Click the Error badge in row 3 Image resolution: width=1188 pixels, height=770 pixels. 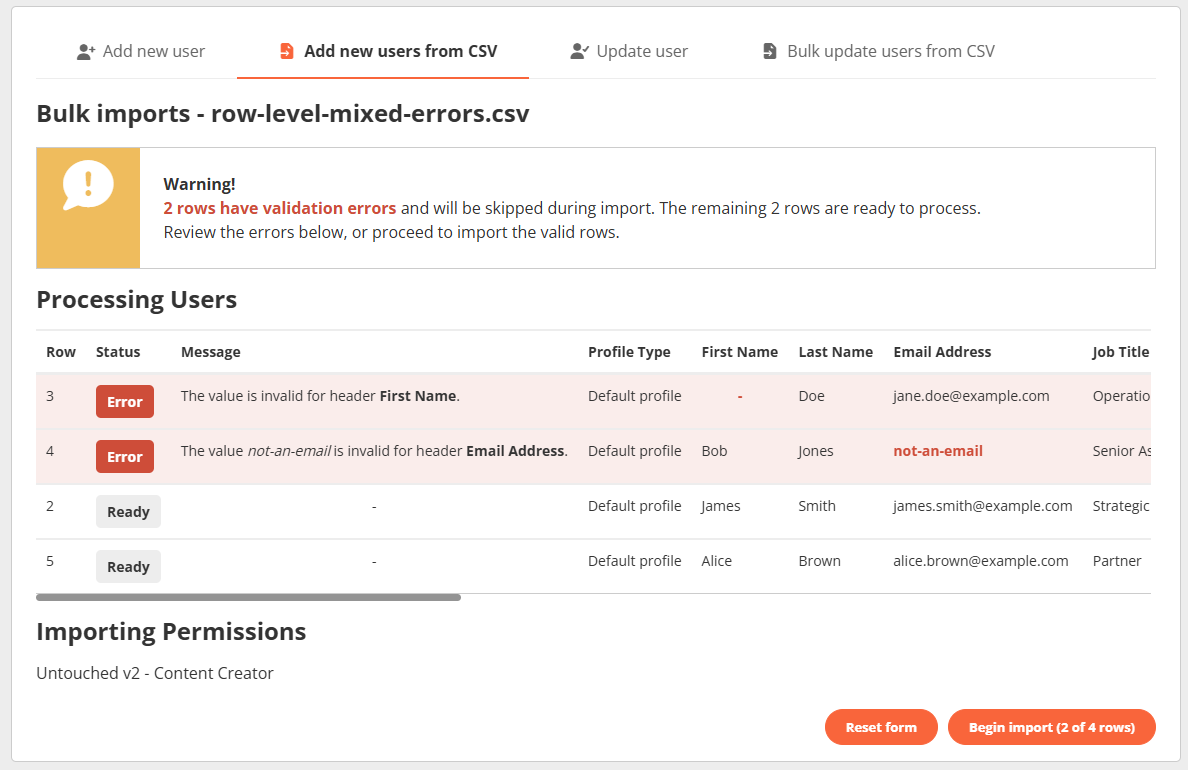click(125, 402)
